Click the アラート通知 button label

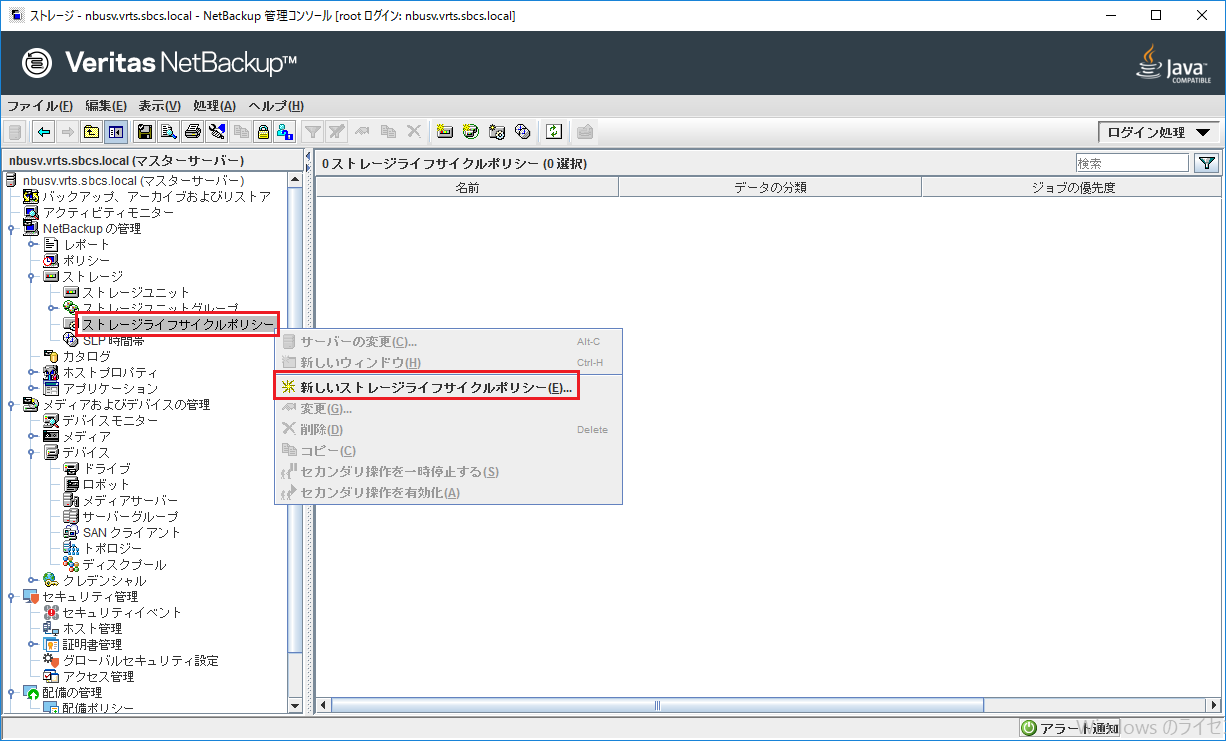coord(1079,728)
